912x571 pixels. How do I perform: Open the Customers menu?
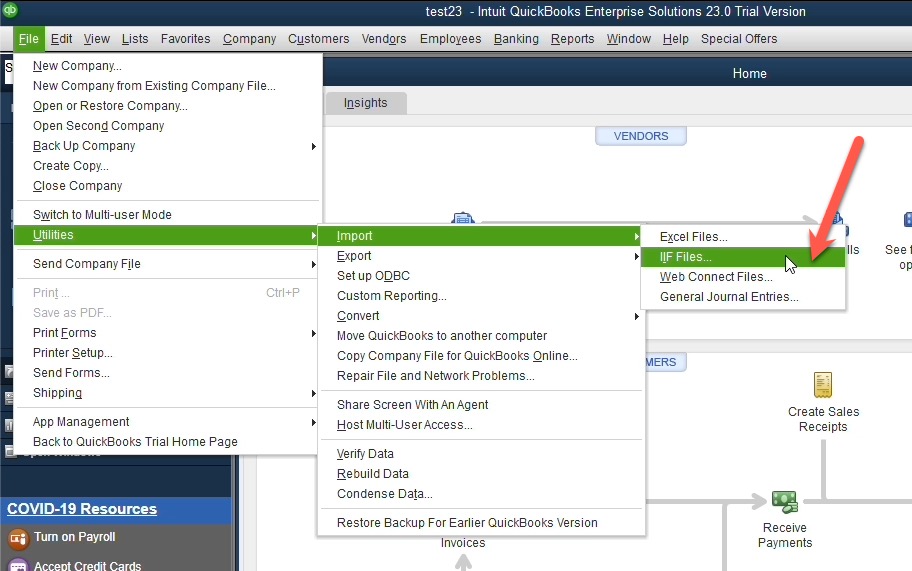(319, 39)
